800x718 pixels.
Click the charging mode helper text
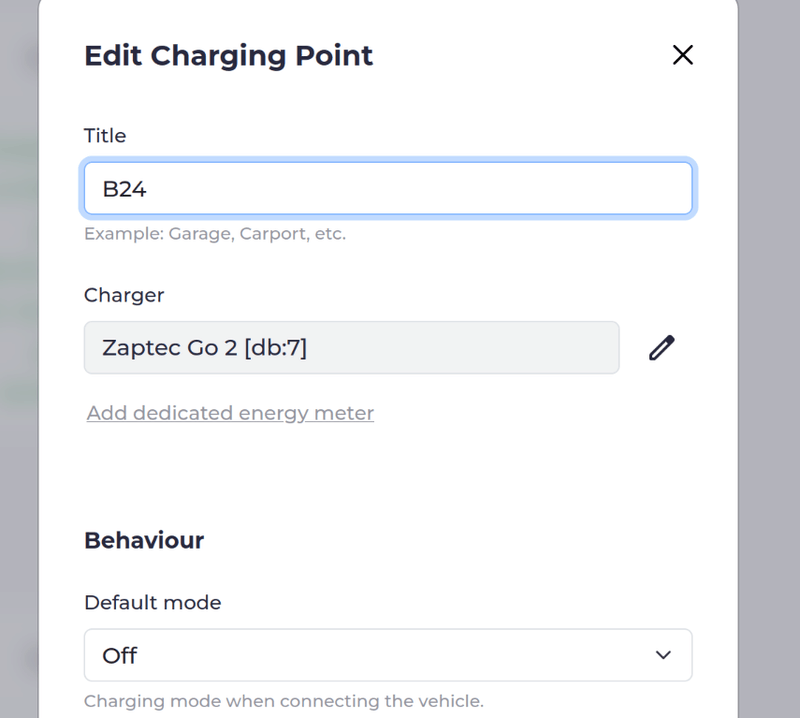(283, 701)
